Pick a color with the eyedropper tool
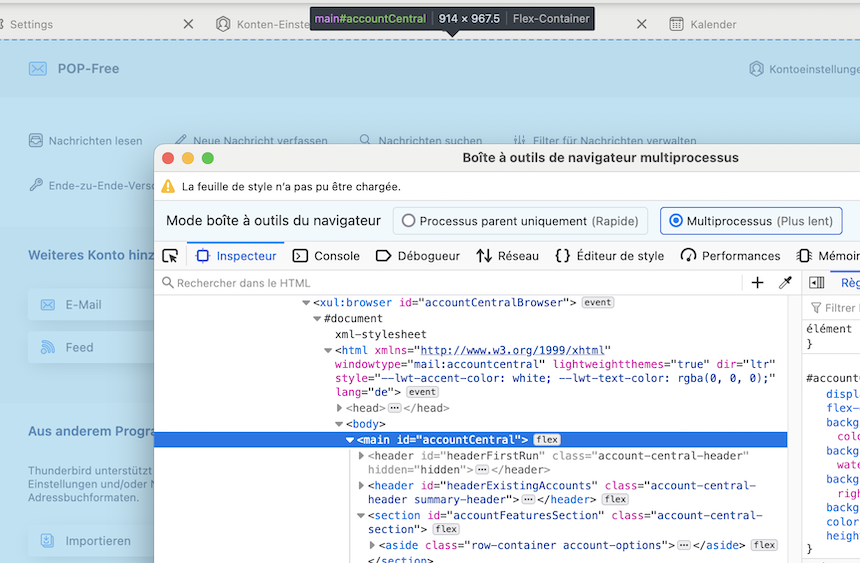The width and height of the screenshot is (860, 563). click(785, 283)
